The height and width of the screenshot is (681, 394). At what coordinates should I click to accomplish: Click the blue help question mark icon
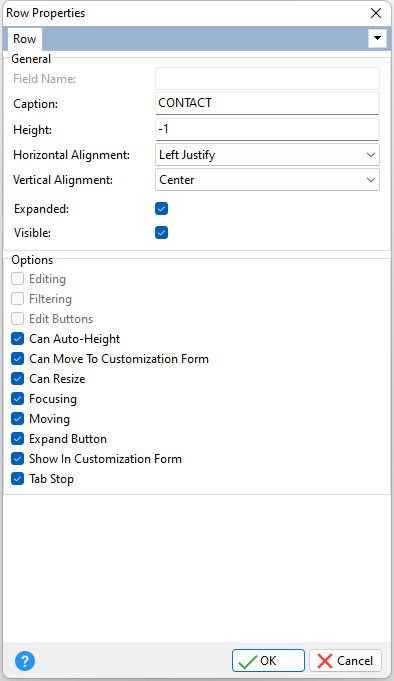[x=25, y=661]
